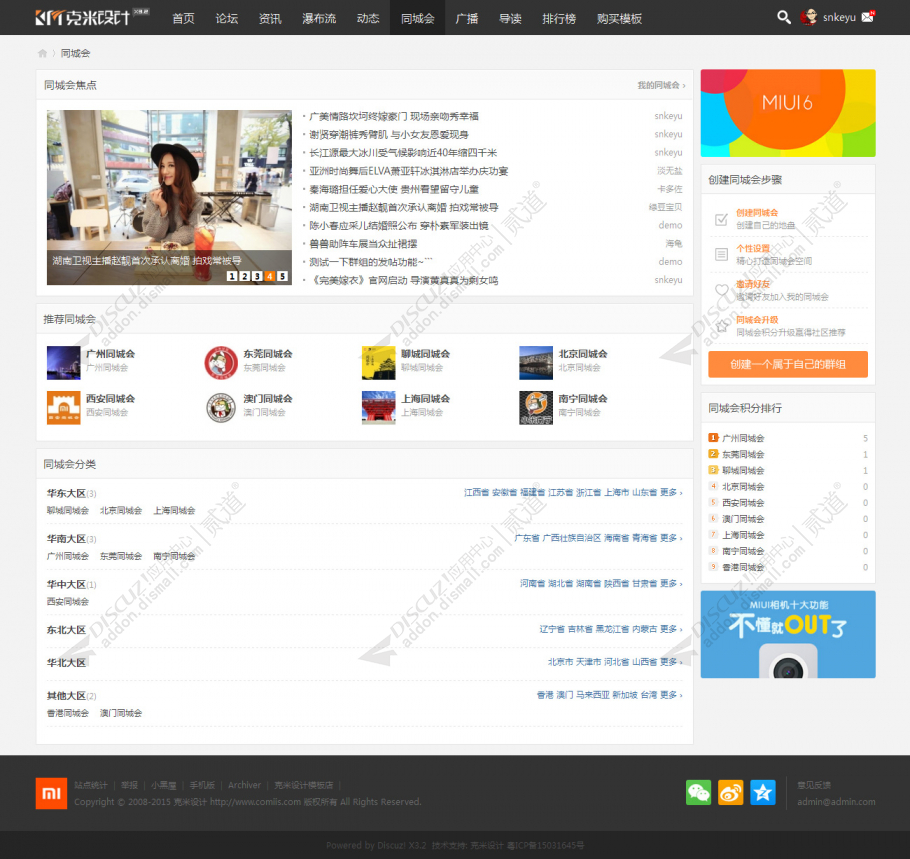Open article 长江源最大冰川受气候影响
Screen dimensions: 910x859
tap(403, 153)
